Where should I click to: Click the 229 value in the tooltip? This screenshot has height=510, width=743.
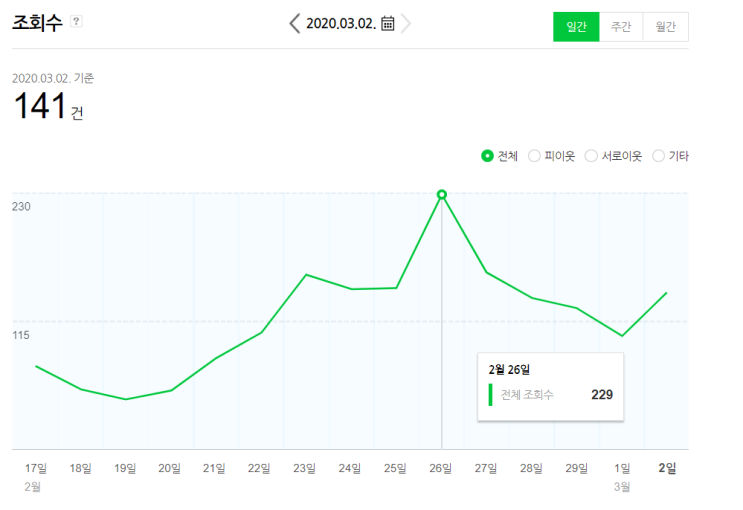(602, 395)
